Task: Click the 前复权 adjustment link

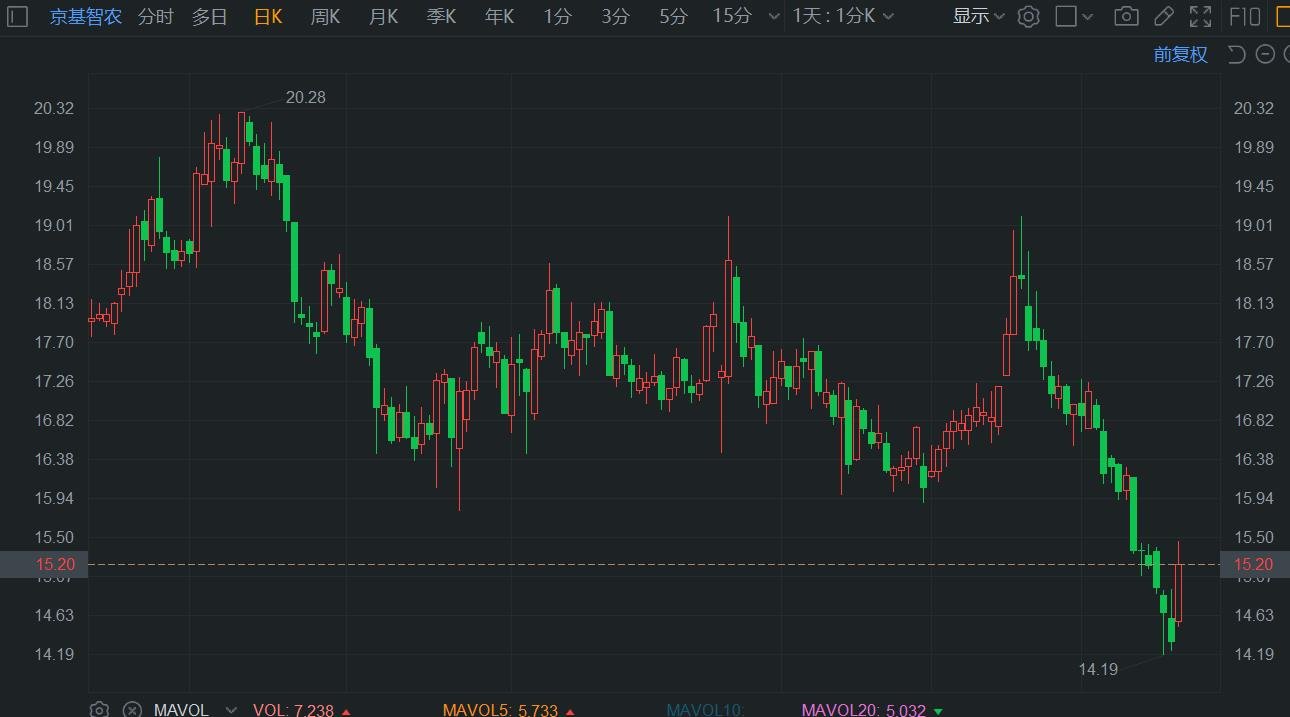Action: [x=1180, y=54]
